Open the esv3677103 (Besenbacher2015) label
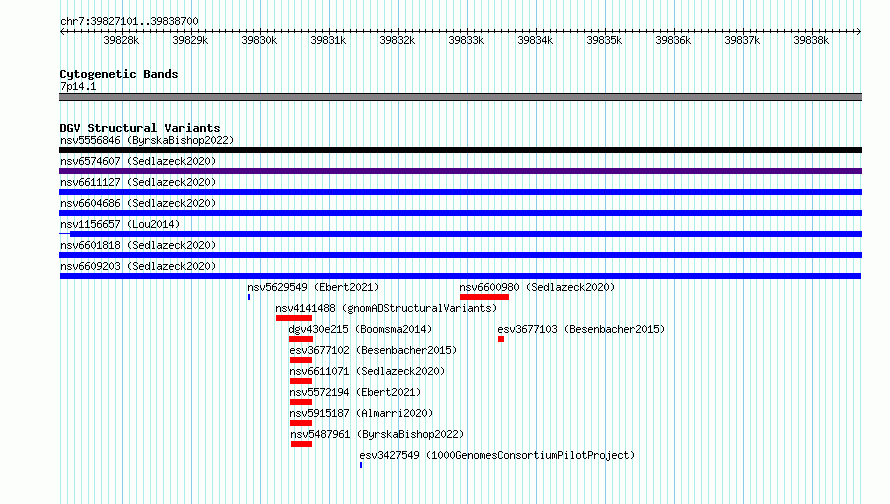This screenshot has height=504, width=890. click(x=581, y=329)
